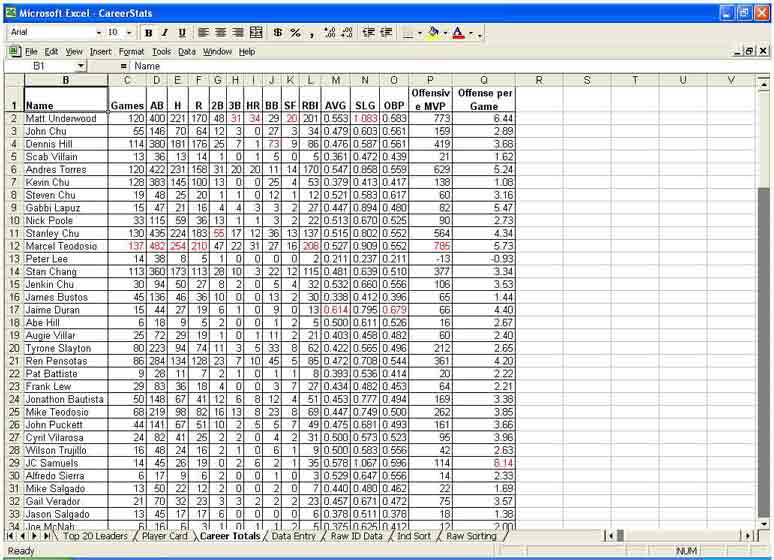Toggle bold formatting
Viewport: 774px width, 560px height.
point(149,33)
